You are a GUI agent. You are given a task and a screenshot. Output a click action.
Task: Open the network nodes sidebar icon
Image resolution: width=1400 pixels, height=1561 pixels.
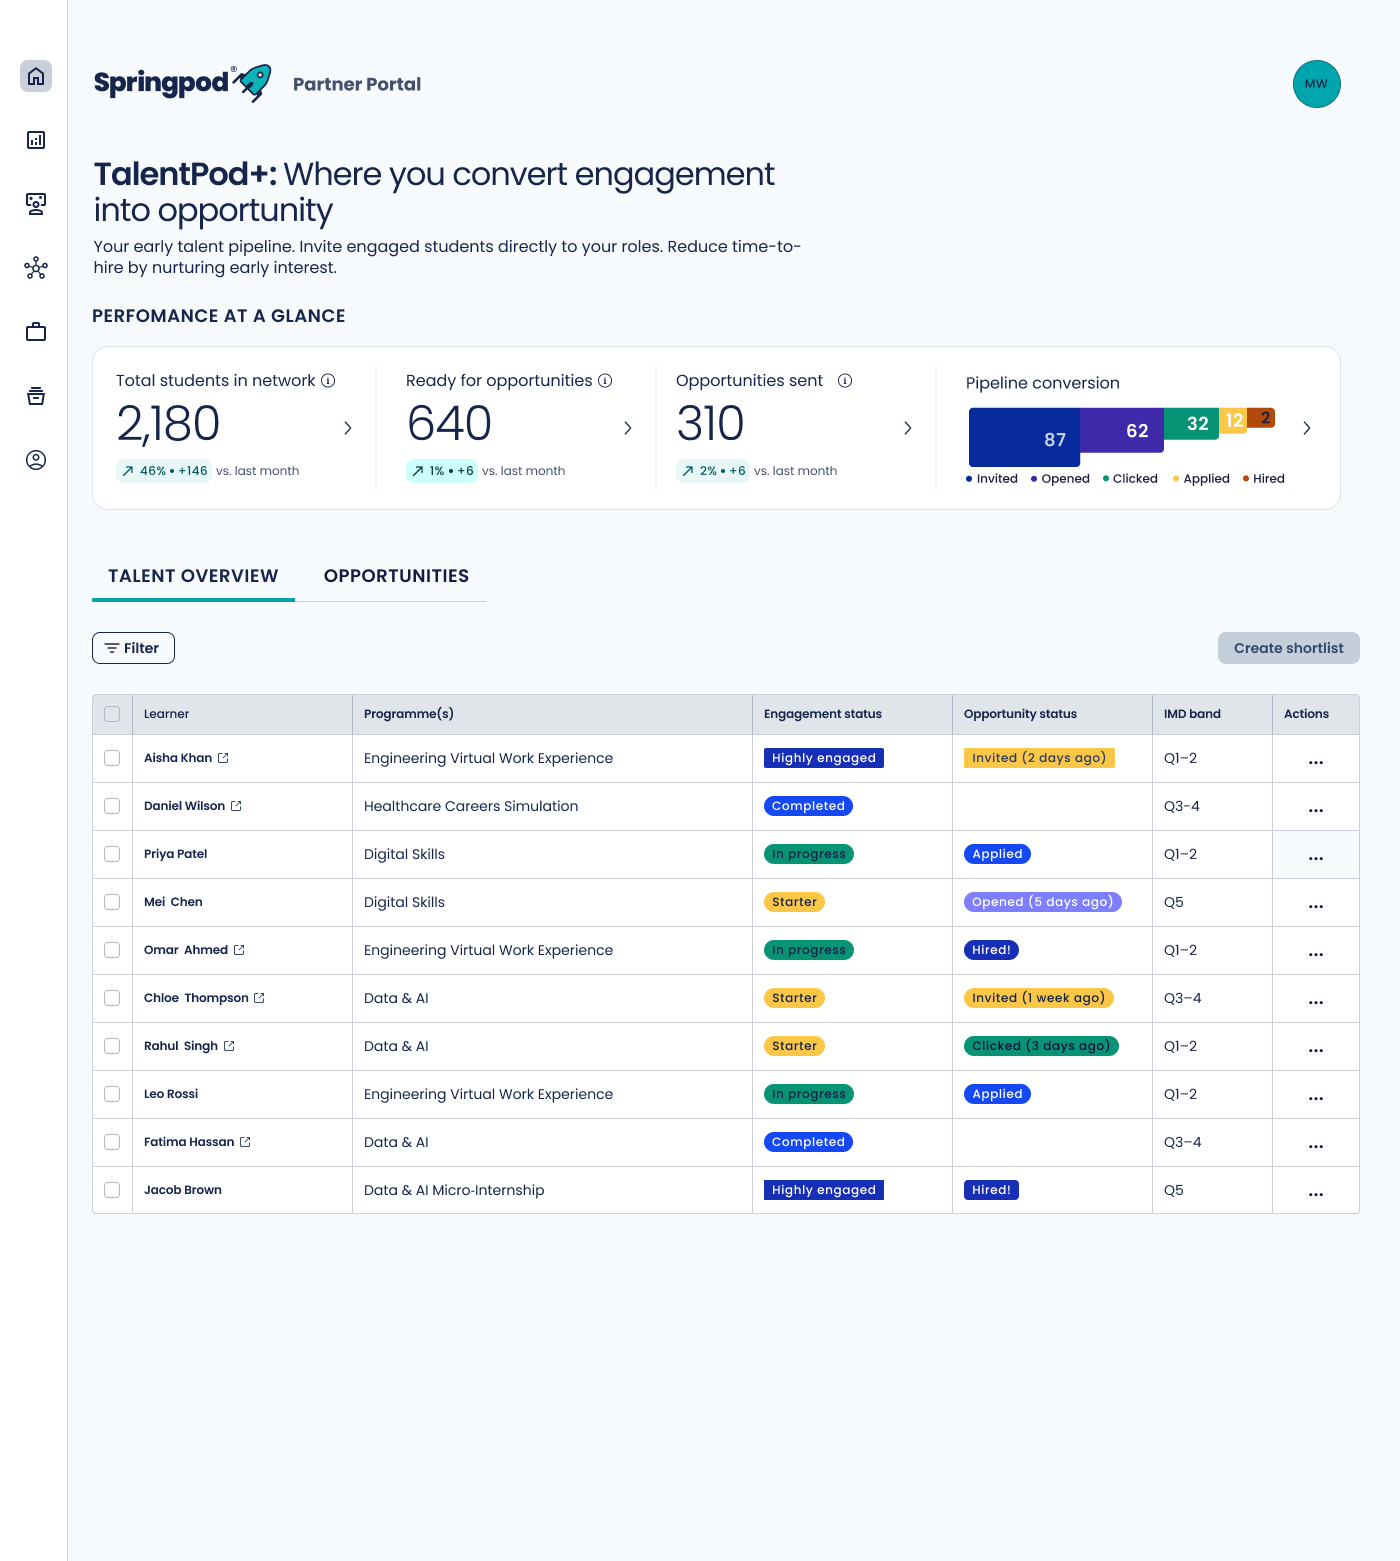36,268
